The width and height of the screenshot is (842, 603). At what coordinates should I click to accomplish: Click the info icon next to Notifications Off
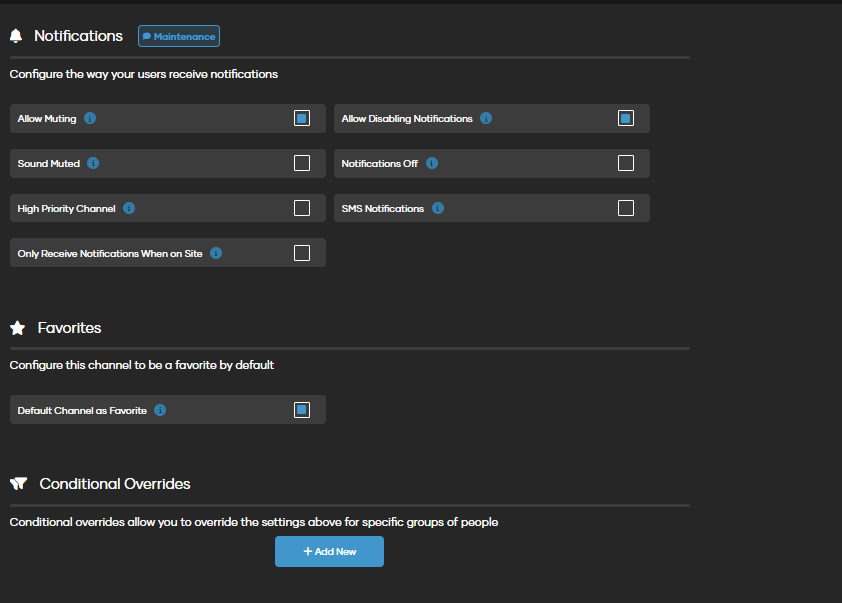point(432,163)
